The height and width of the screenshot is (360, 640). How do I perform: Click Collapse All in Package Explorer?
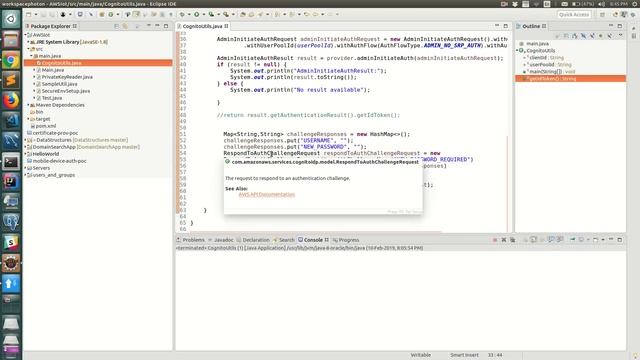coord(117,26)
